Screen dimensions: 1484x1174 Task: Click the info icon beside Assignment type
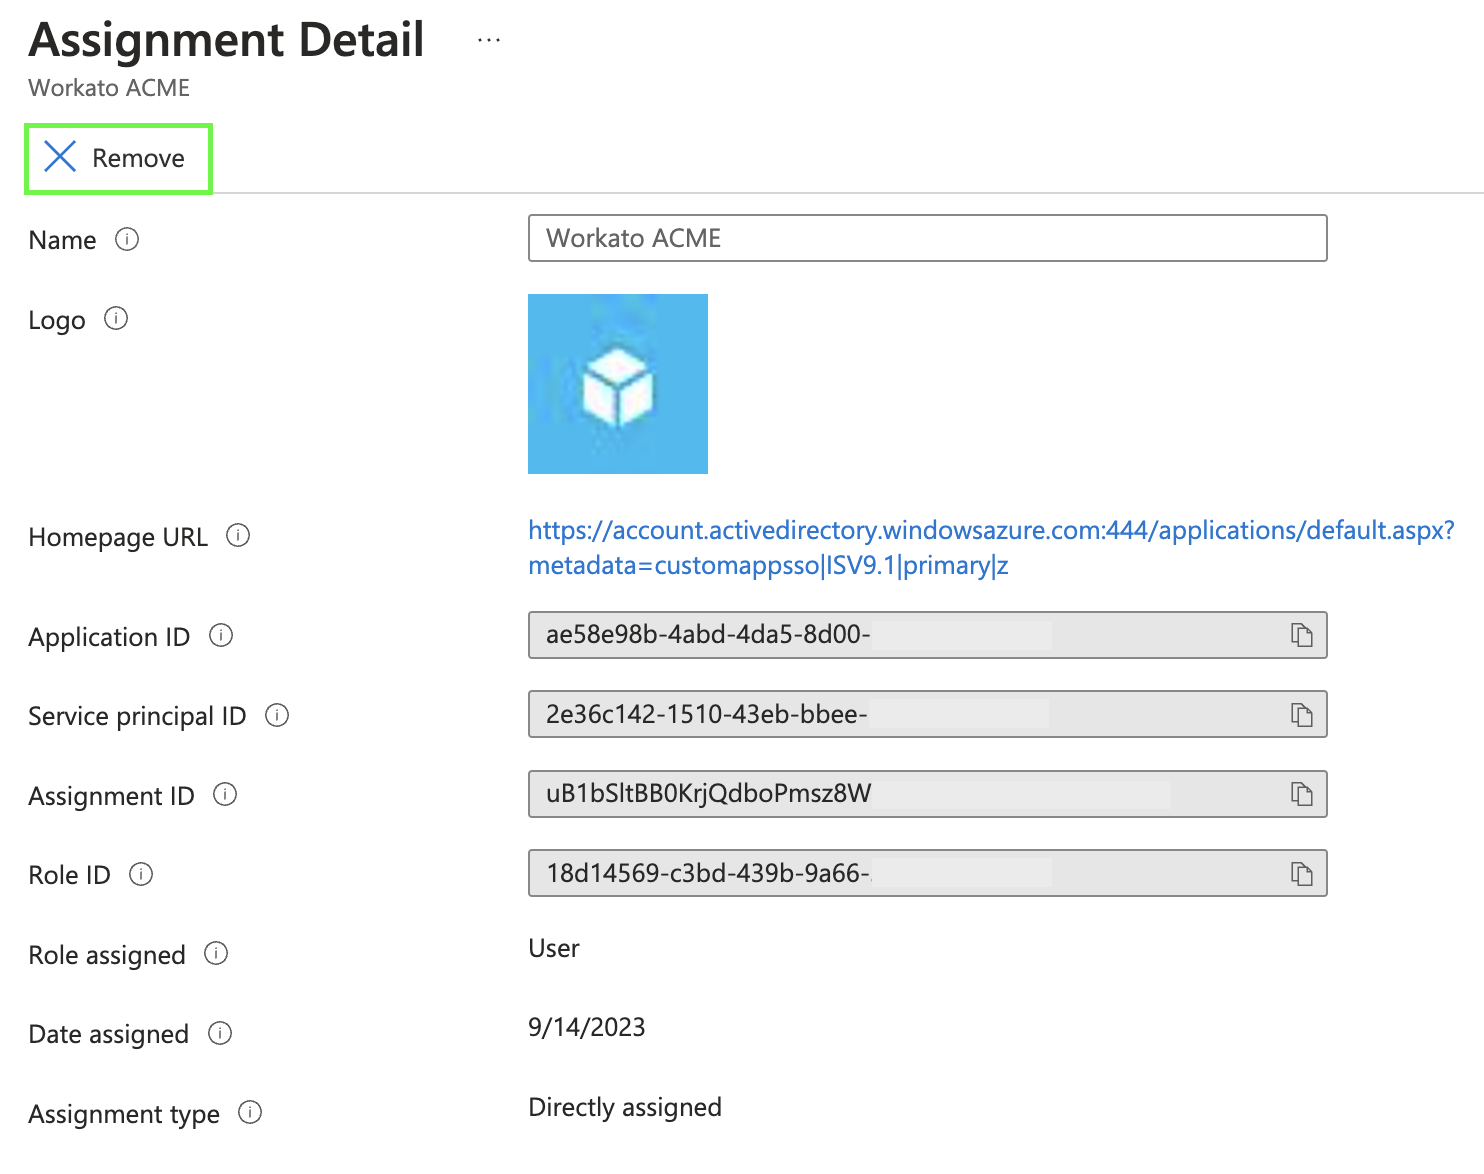click(251, 1113)
